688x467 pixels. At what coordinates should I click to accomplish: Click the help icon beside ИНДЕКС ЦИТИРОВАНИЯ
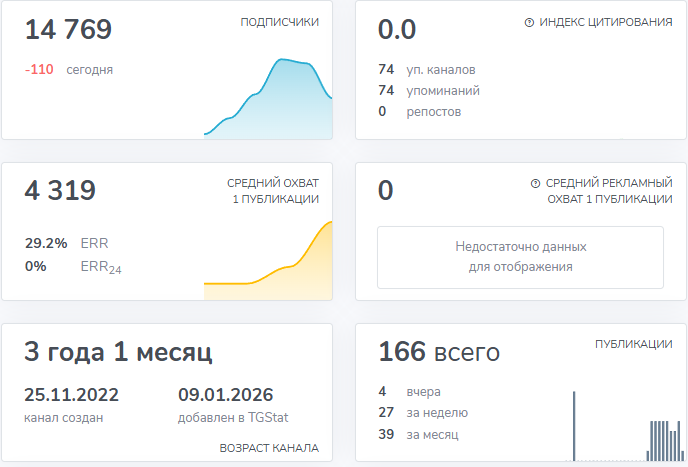(x=529, y=22)
